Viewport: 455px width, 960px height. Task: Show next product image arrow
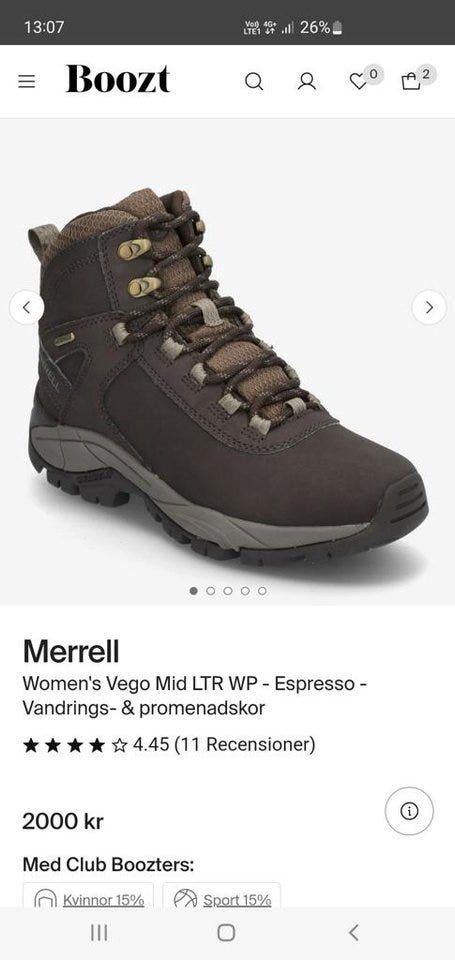pos(429,307)
